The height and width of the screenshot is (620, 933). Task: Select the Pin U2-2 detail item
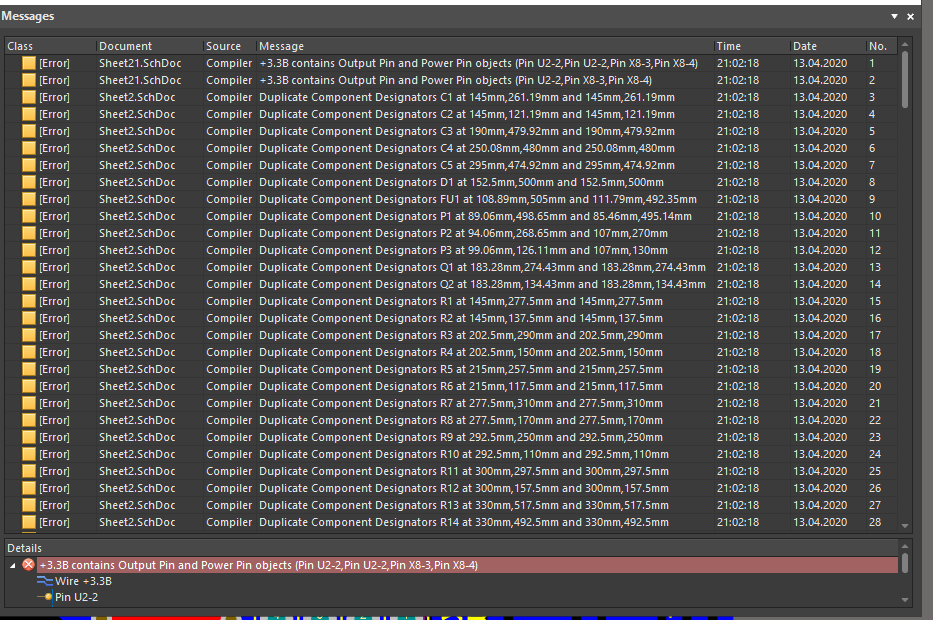coord(76,597)
